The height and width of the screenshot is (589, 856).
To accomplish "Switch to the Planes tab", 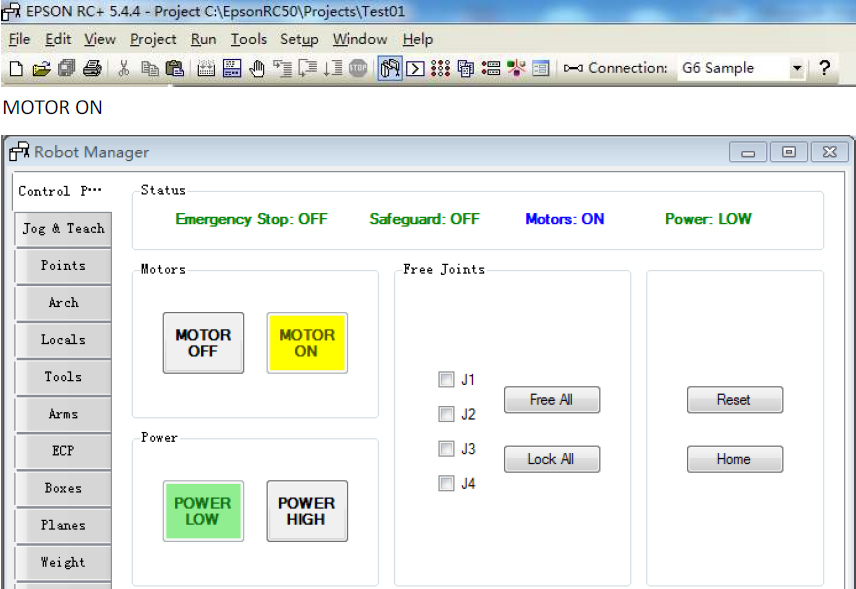I will (x=63, y=525).
